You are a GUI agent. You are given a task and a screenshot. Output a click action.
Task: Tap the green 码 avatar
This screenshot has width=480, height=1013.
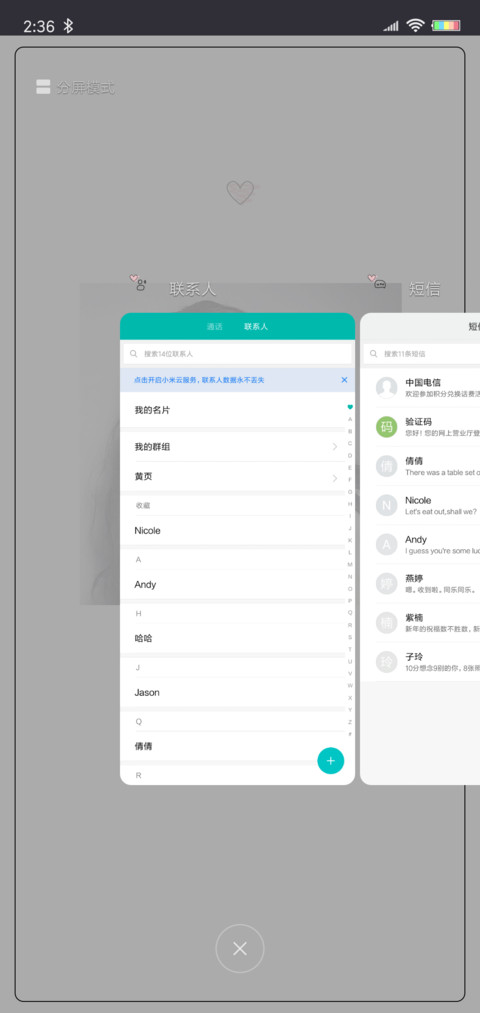(386, 426)
